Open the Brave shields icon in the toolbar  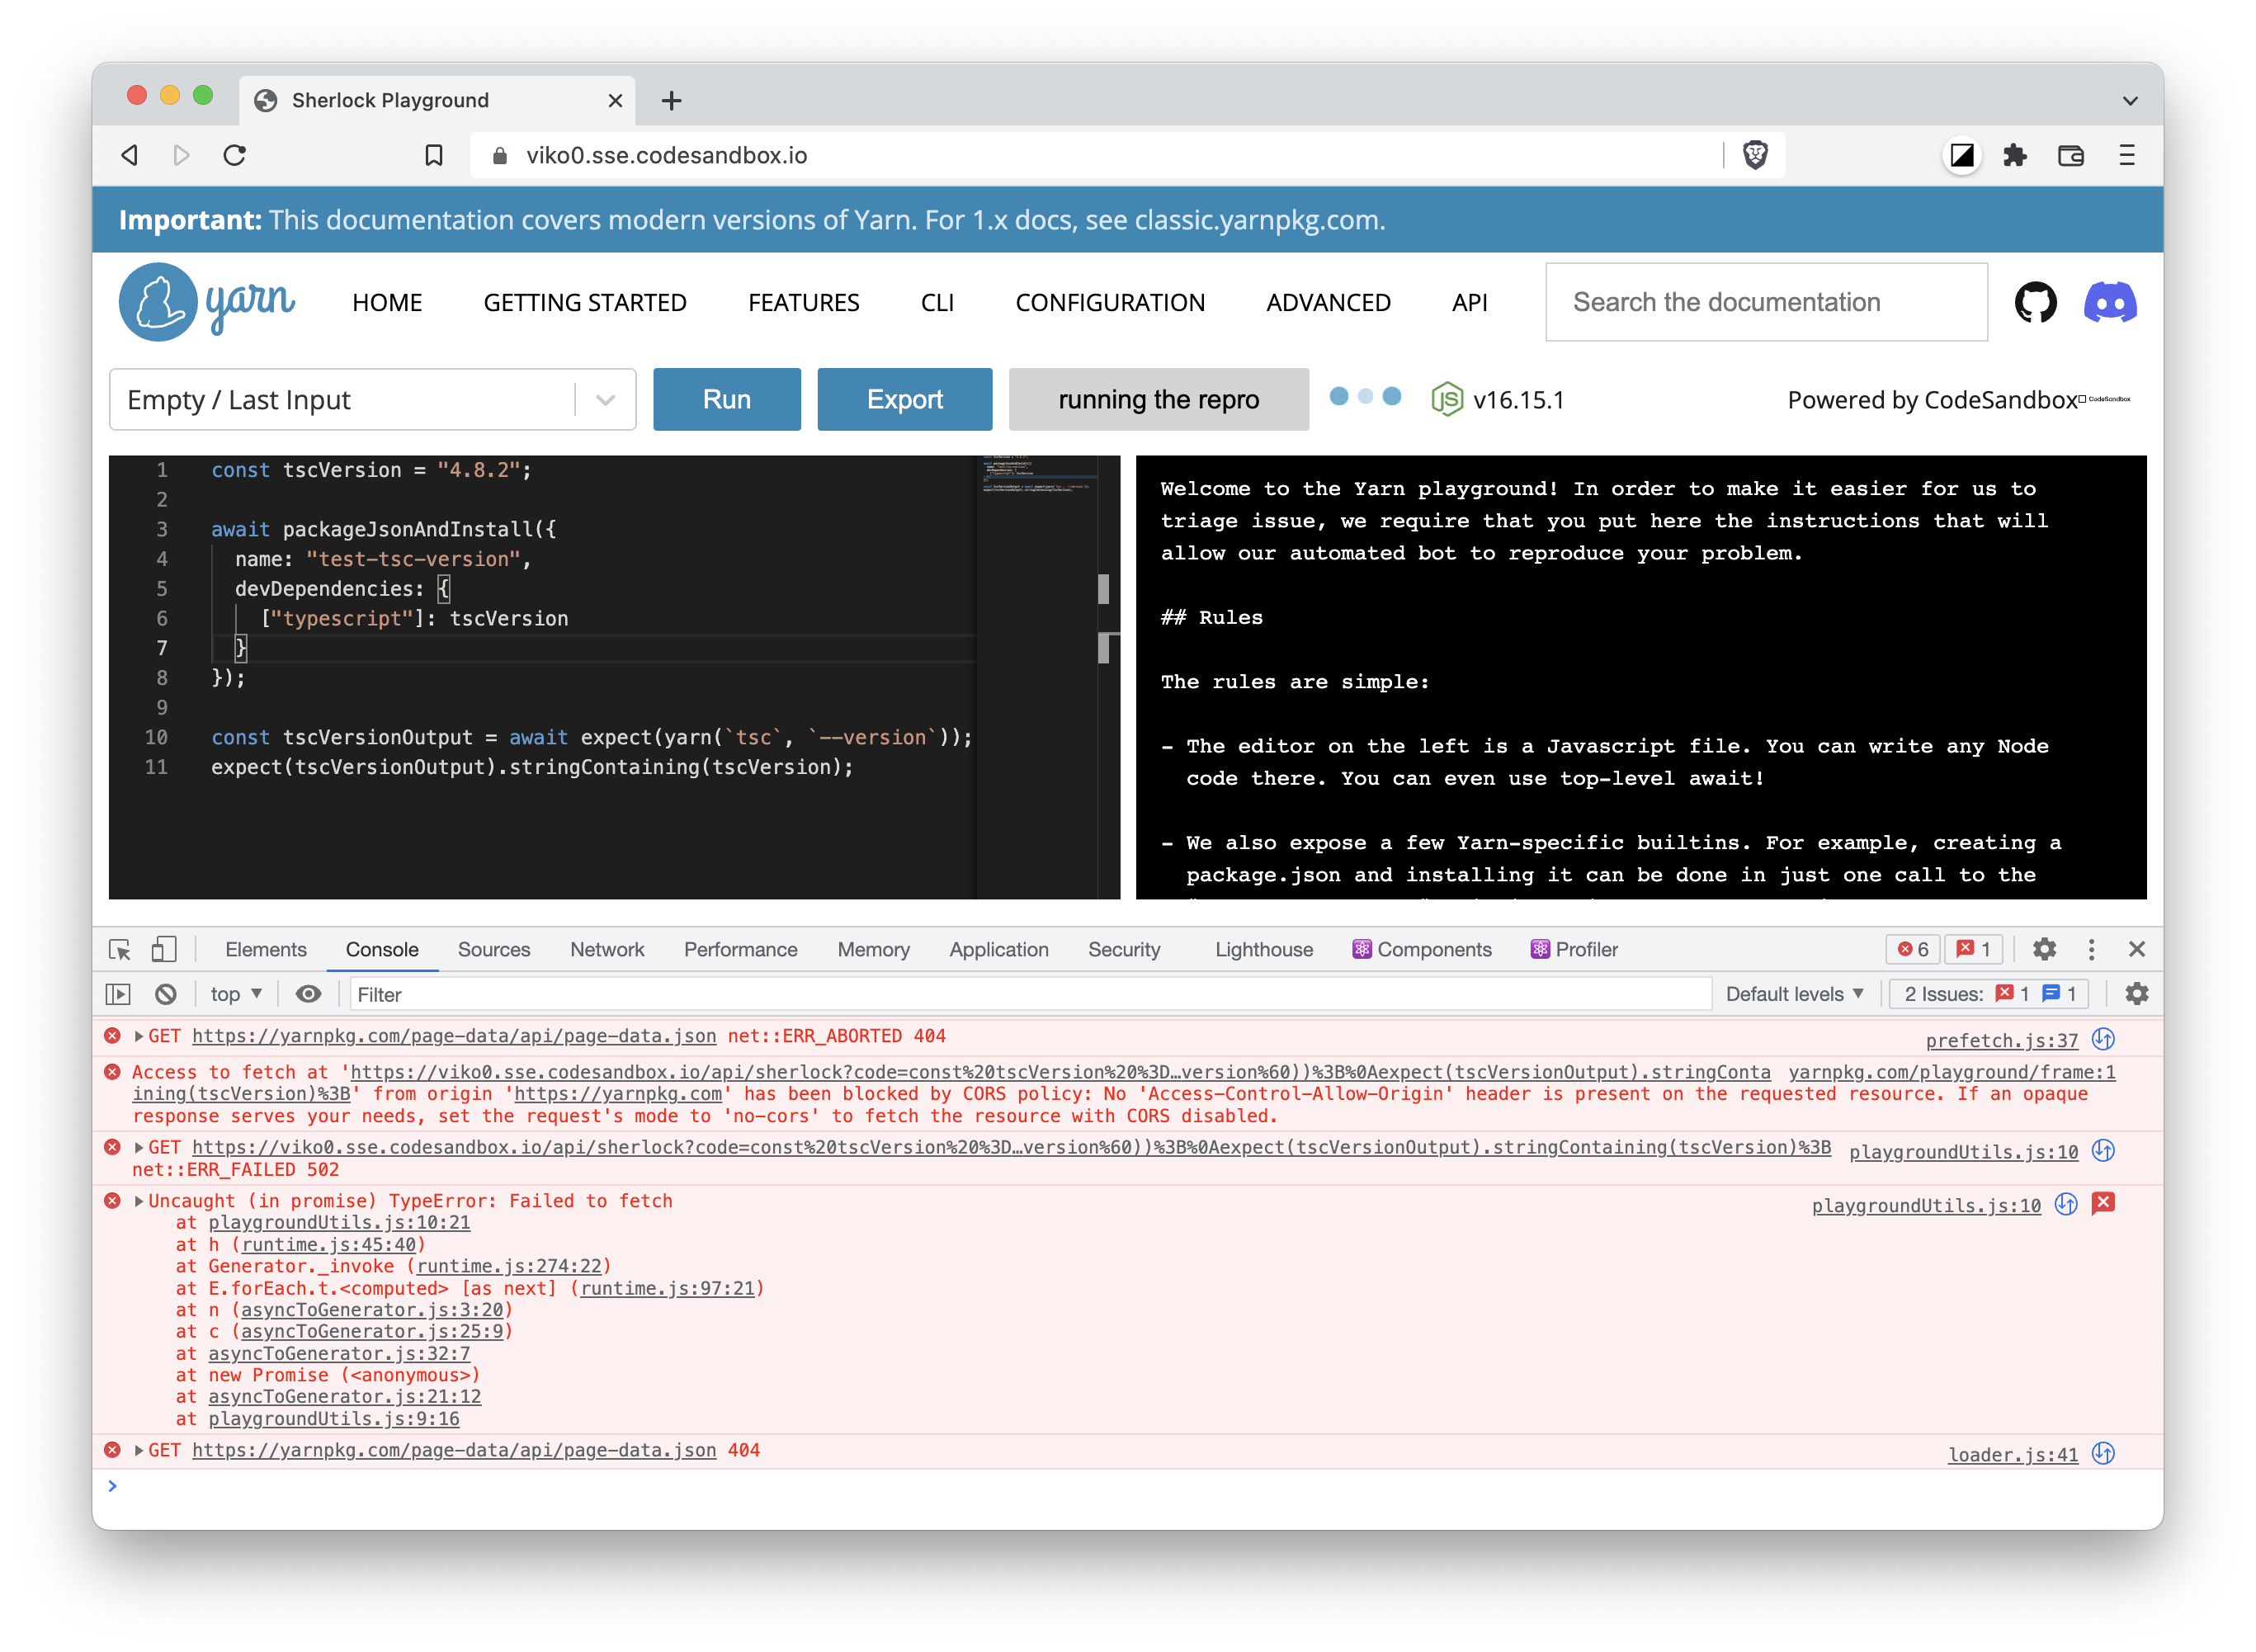(x=1757, y=155)
